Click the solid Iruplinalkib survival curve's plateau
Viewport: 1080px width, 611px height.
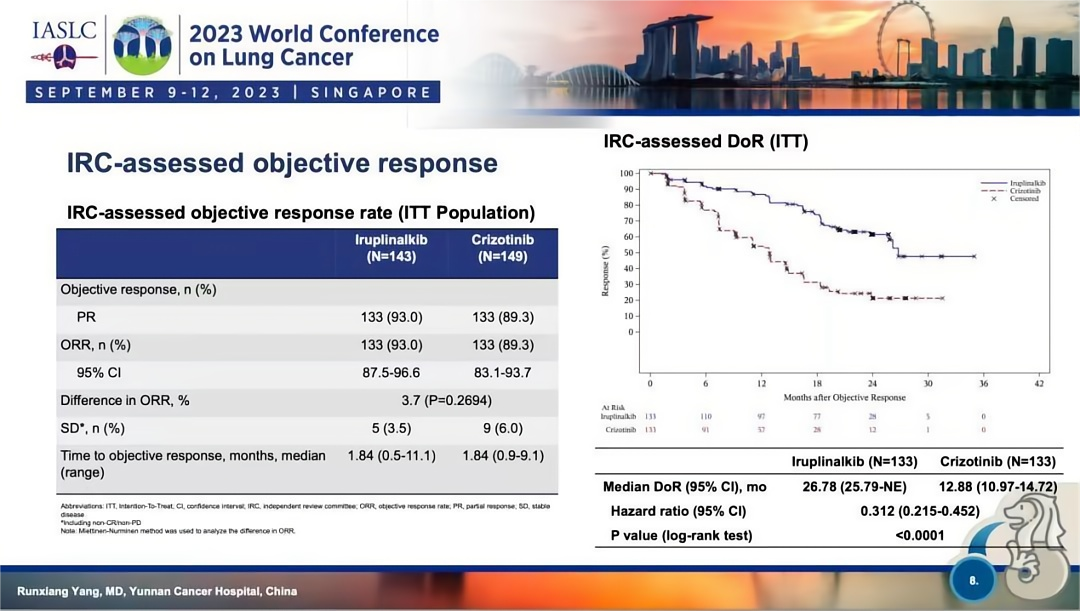point(937,256)
